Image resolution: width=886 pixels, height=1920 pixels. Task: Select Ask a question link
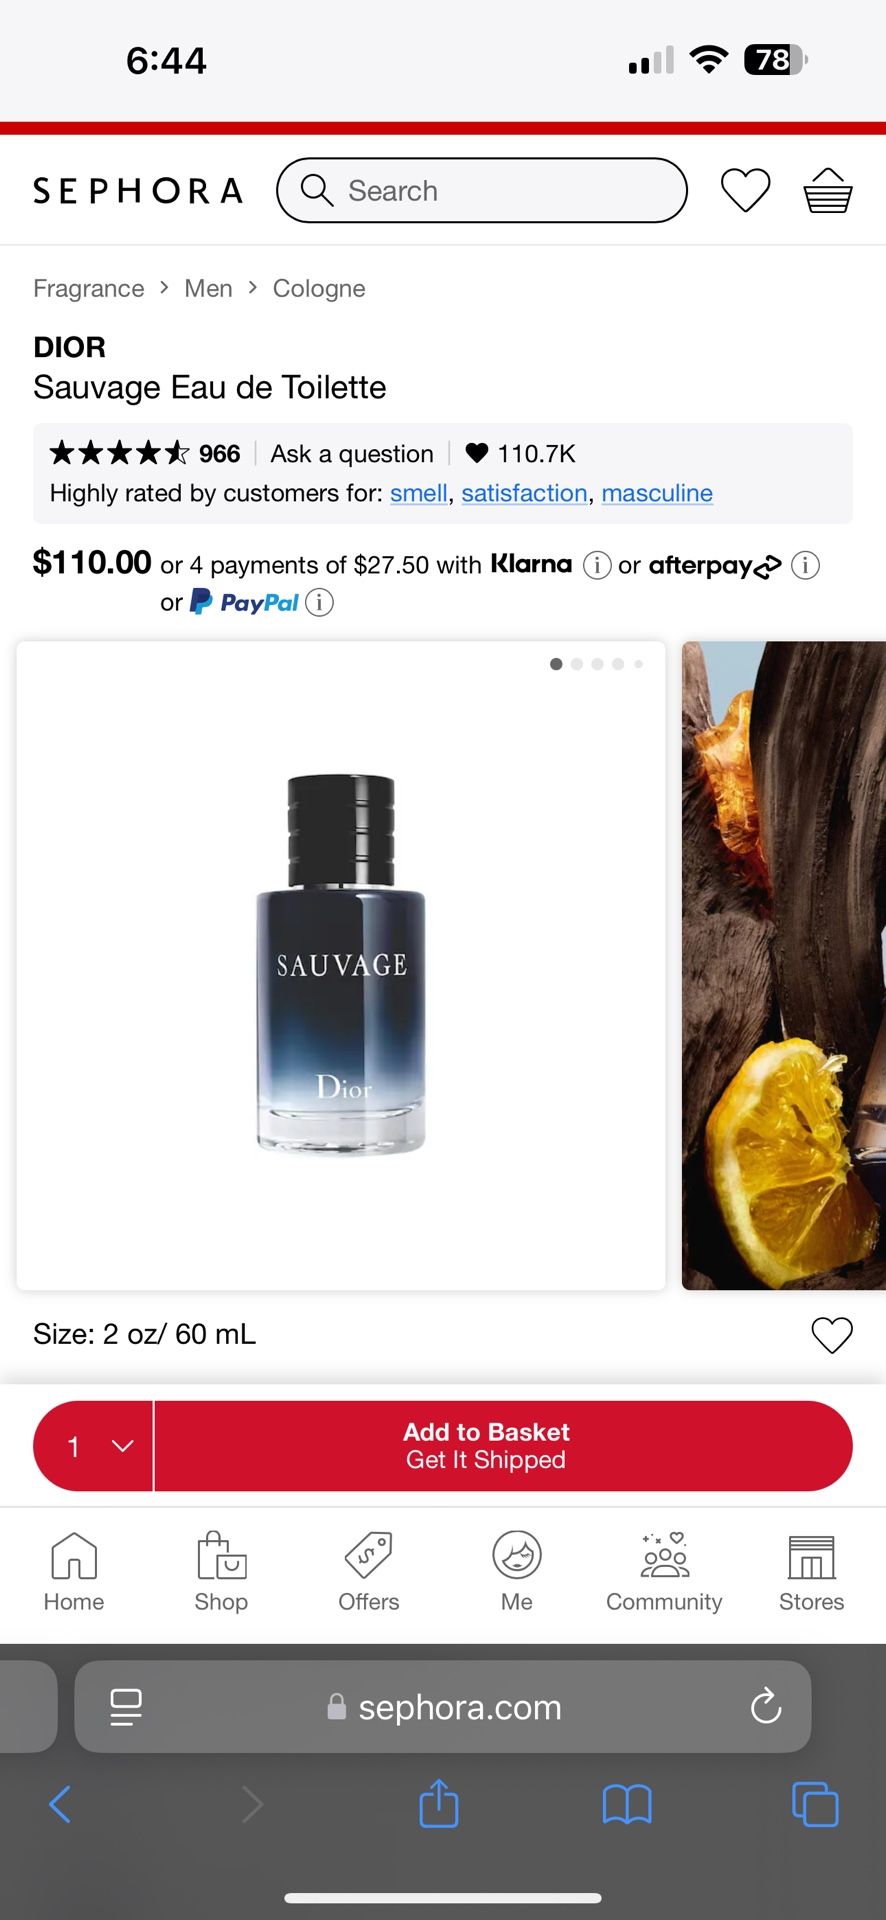352,454
